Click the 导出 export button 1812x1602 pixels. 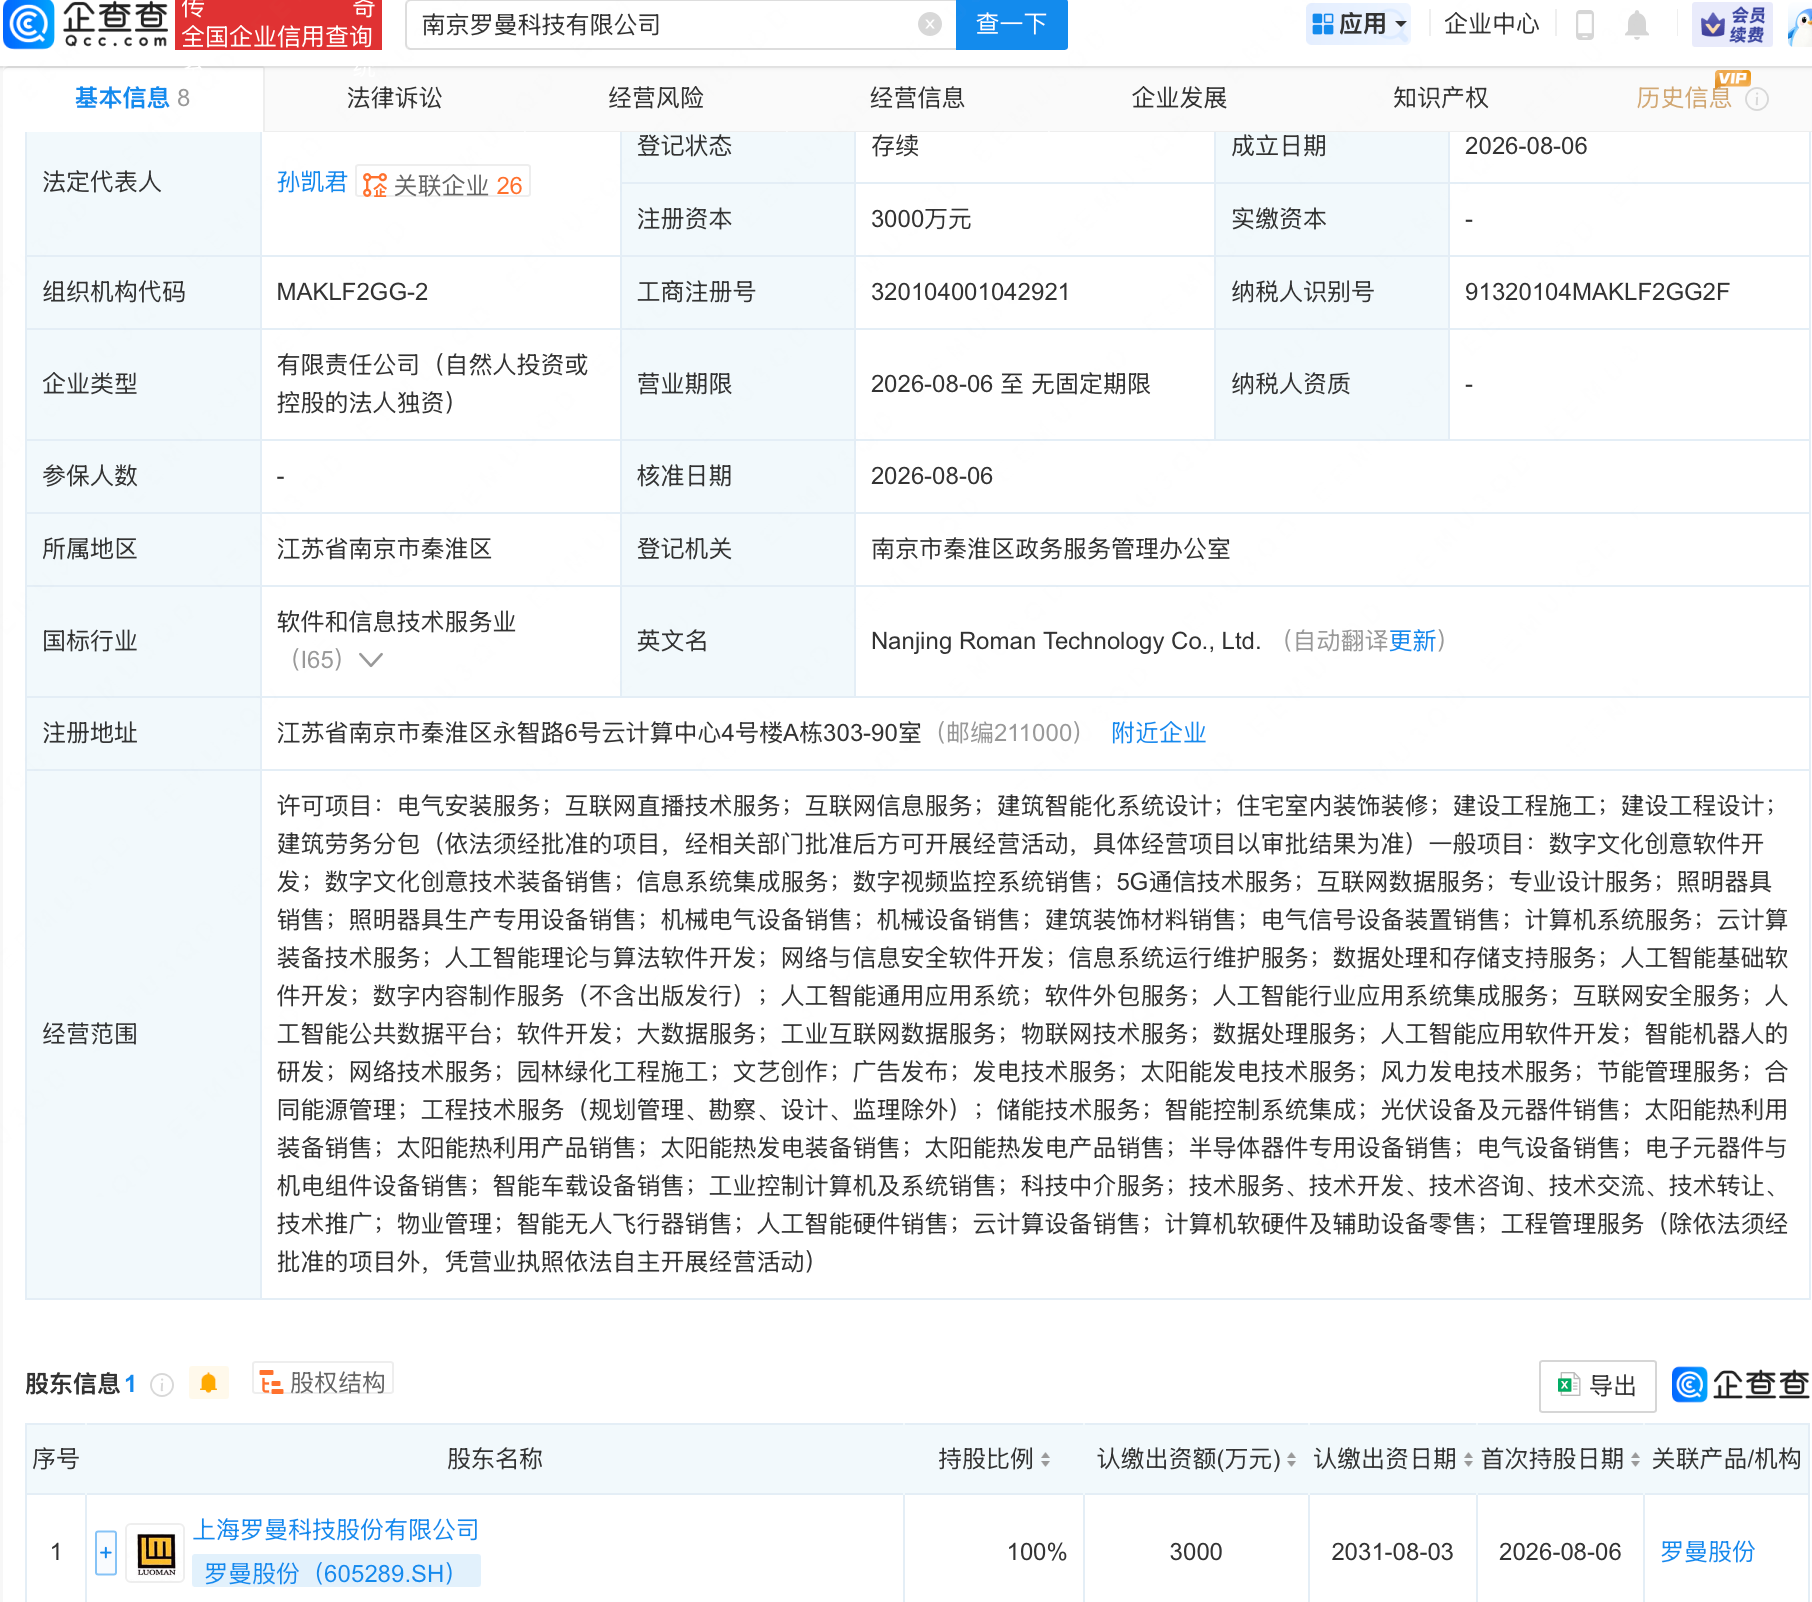pos(1597,1386)
